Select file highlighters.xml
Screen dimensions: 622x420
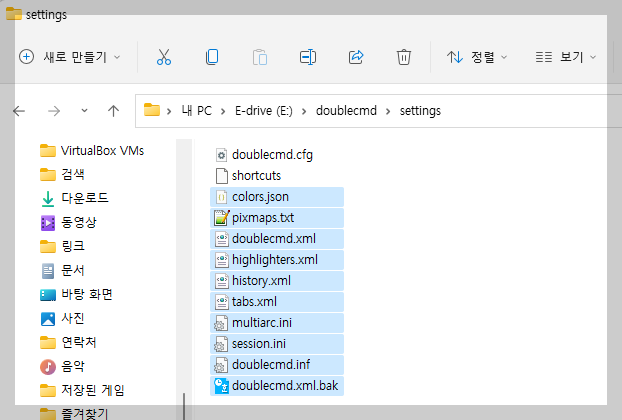click(x=277, y=260)
